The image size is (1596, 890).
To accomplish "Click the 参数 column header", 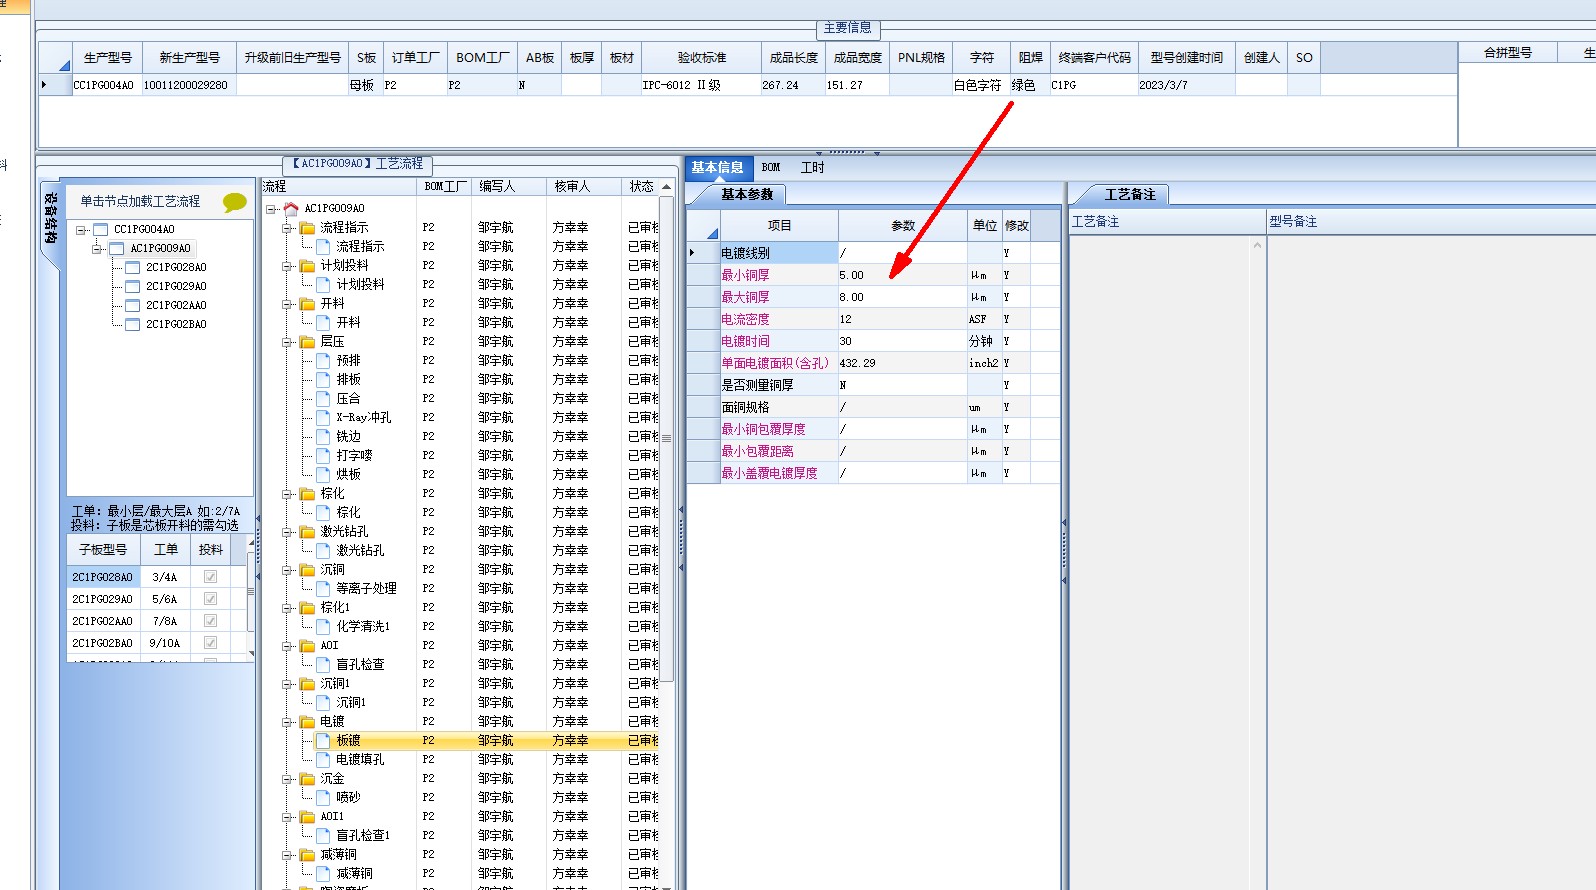I will pyautogui.click(x=903, y=226).
